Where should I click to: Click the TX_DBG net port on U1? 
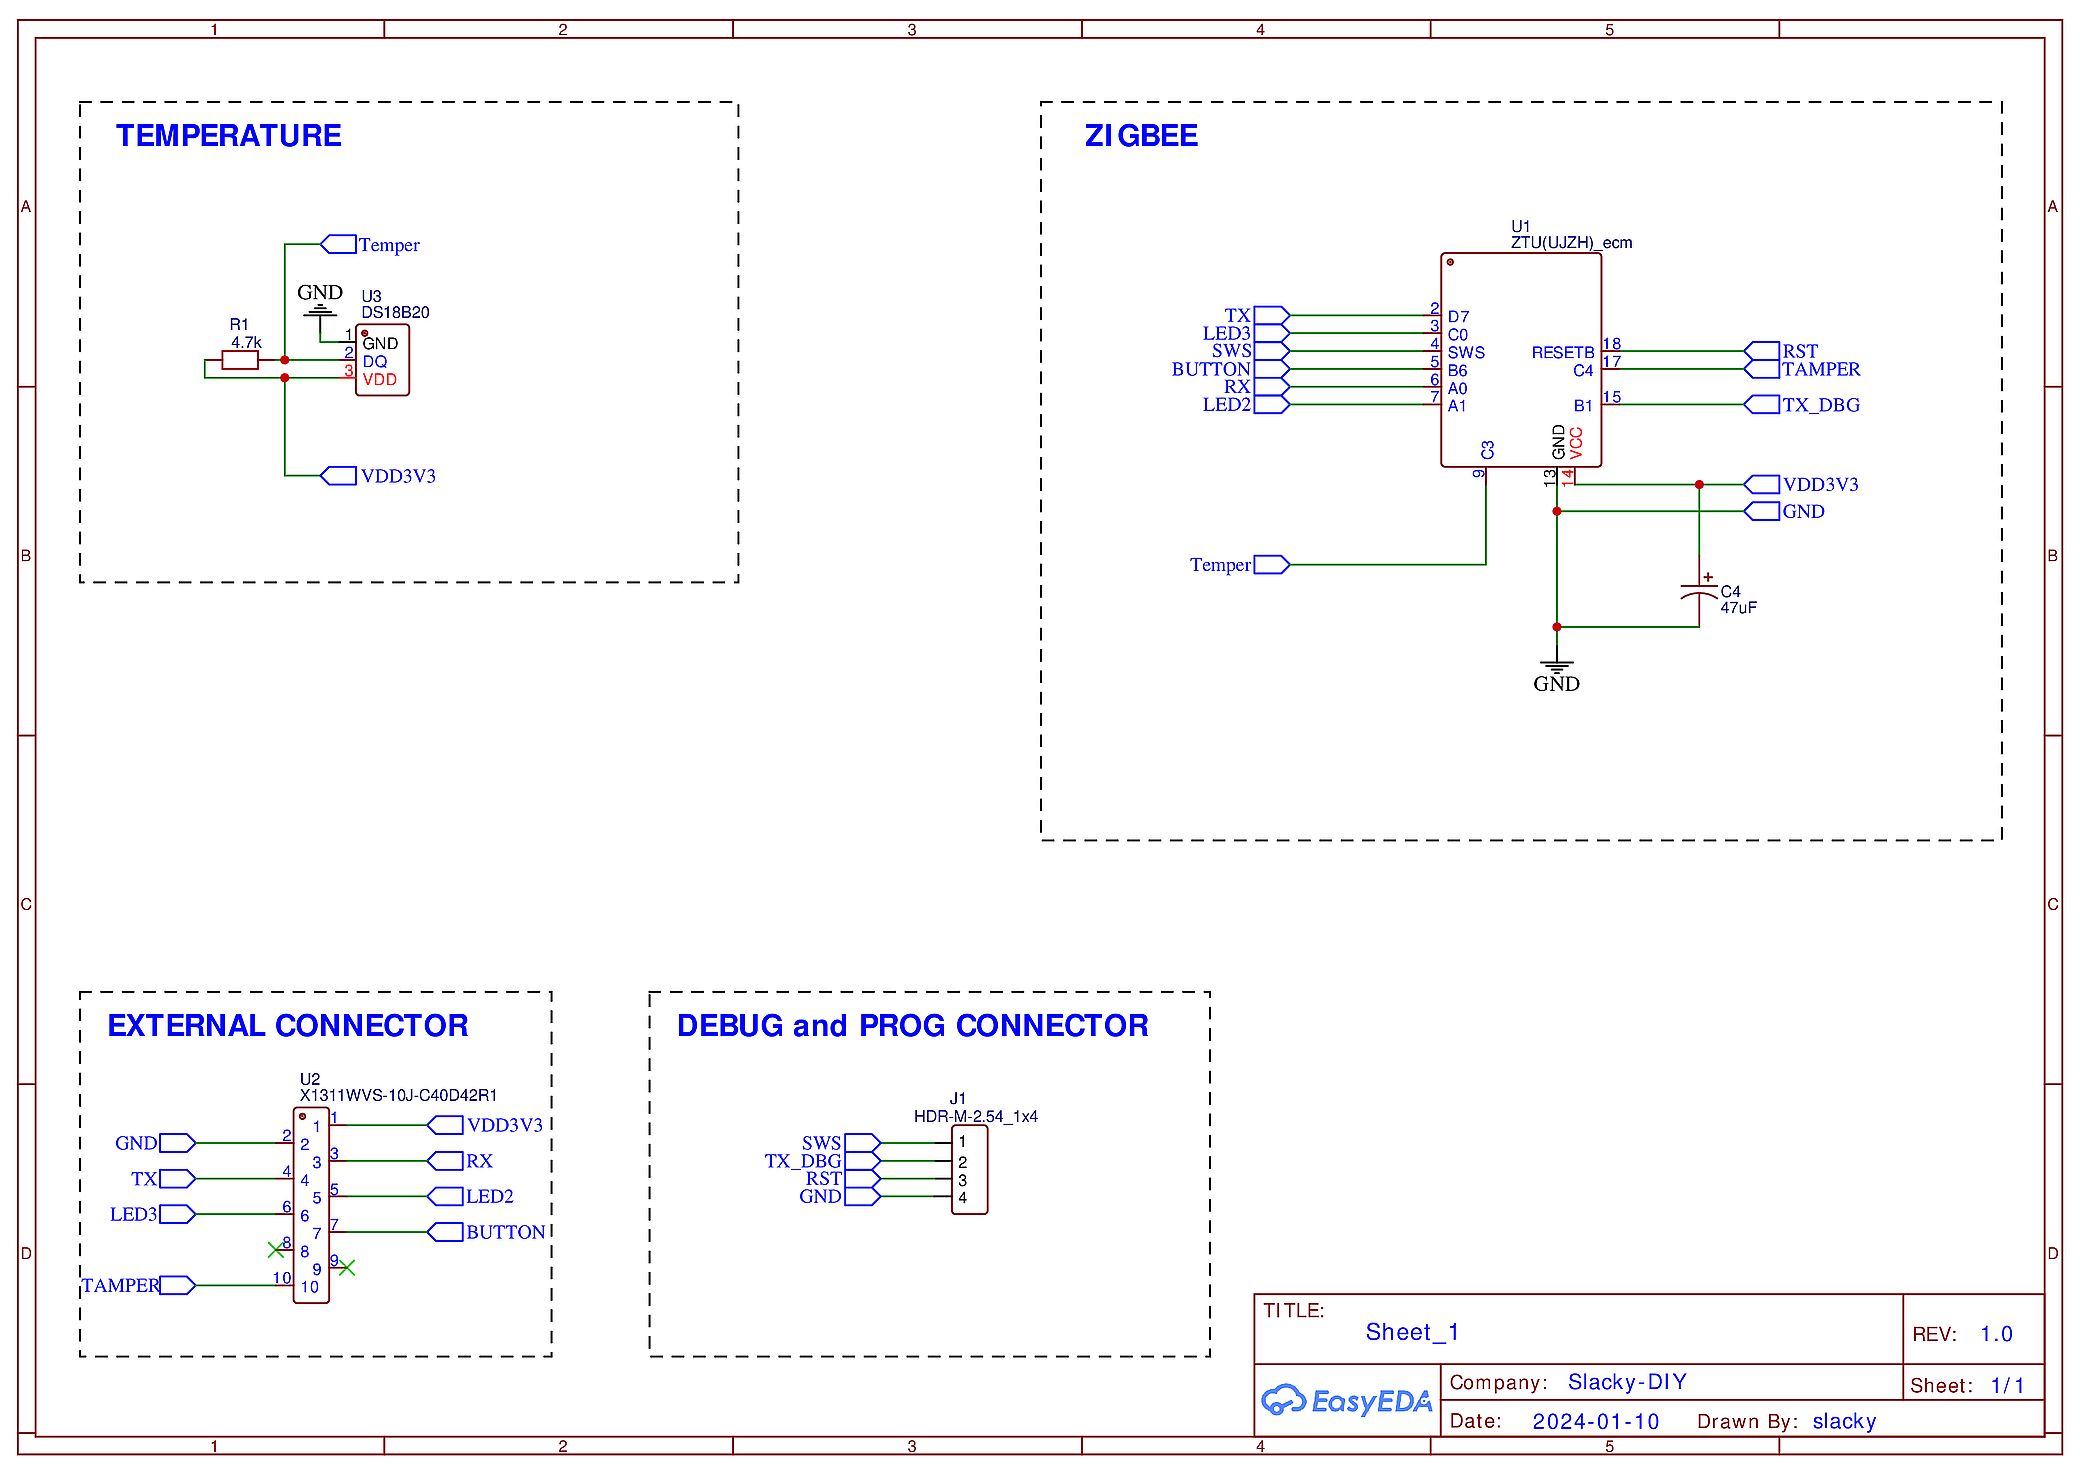[1762, 404]
